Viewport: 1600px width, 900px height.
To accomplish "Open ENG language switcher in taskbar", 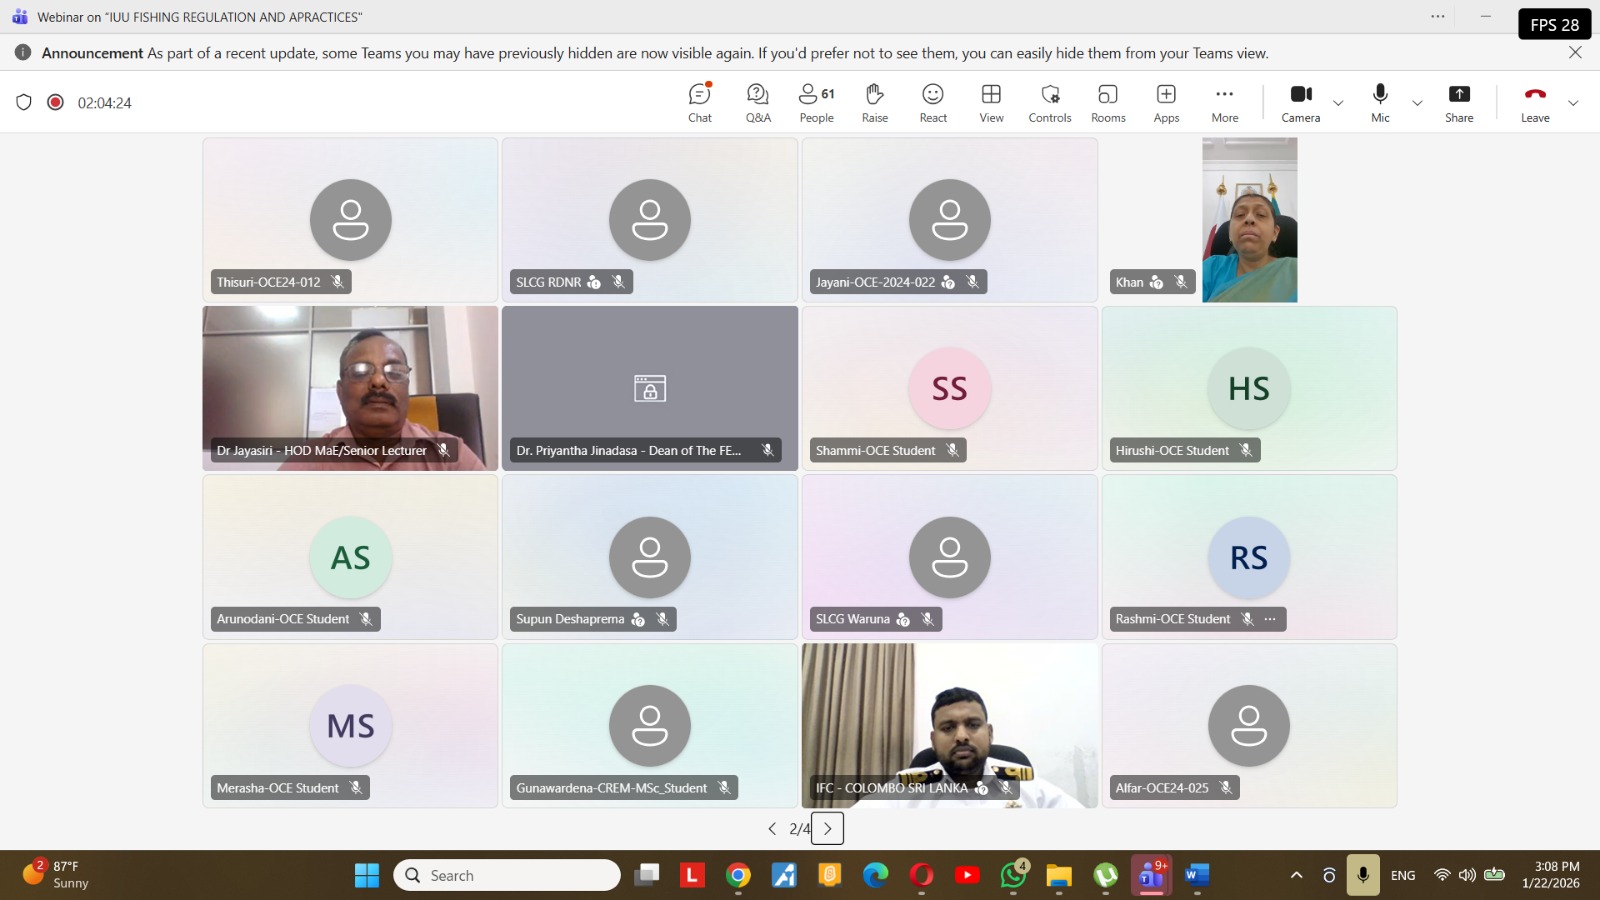I will click(x=1403, y=875).
